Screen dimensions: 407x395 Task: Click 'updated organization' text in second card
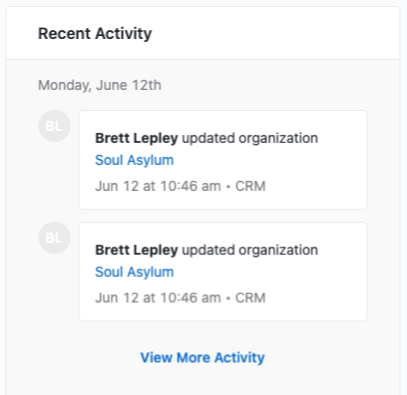tap(250, 250)
